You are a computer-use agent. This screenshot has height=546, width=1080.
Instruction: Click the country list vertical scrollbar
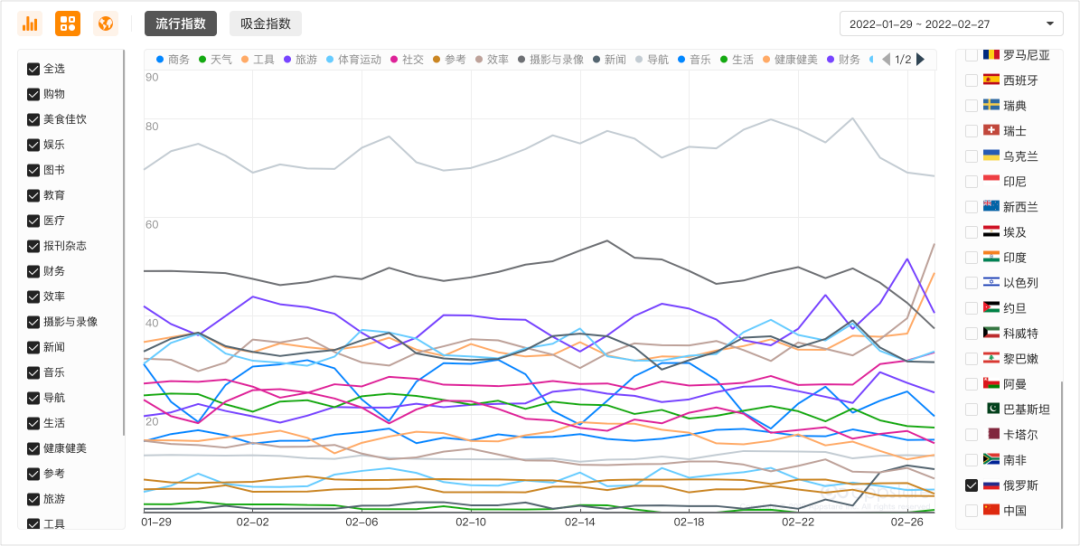click(x=1062, y=450)
